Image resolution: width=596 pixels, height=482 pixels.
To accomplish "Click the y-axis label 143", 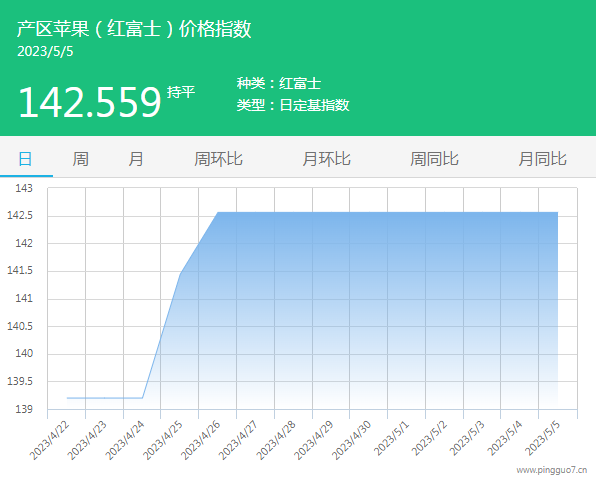I will point(24,188).
